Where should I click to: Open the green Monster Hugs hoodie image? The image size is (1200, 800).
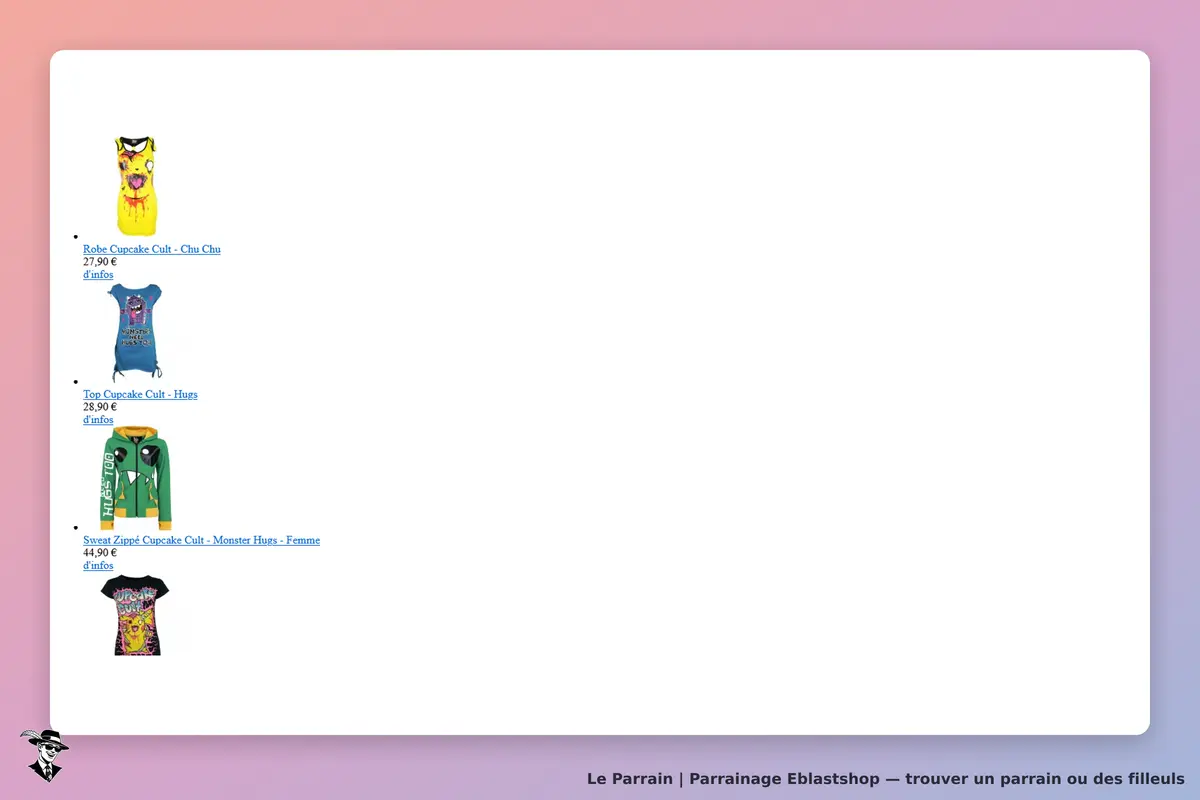(135, 479)
